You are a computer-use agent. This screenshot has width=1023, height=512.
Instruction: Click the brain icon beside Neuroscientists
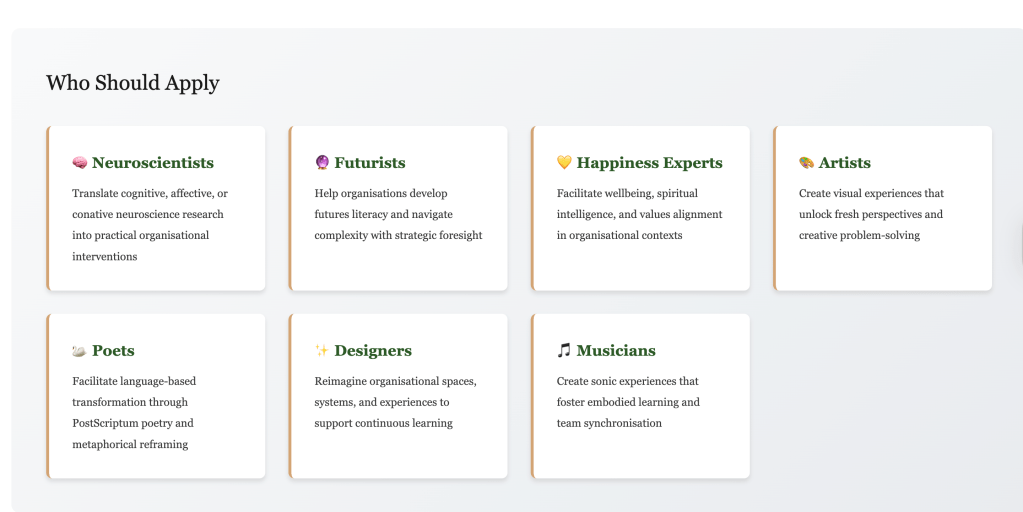[x=80, y=163]
